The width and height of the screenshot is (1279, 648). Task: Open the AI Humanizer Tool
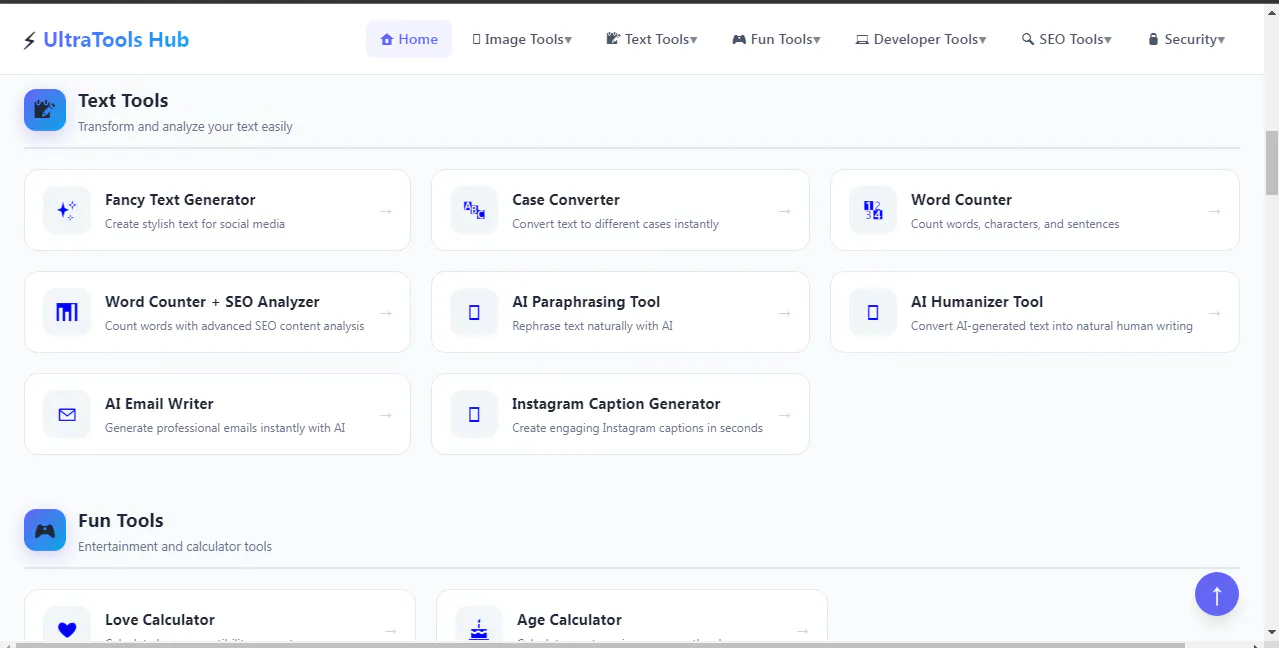coord(1035,312)
